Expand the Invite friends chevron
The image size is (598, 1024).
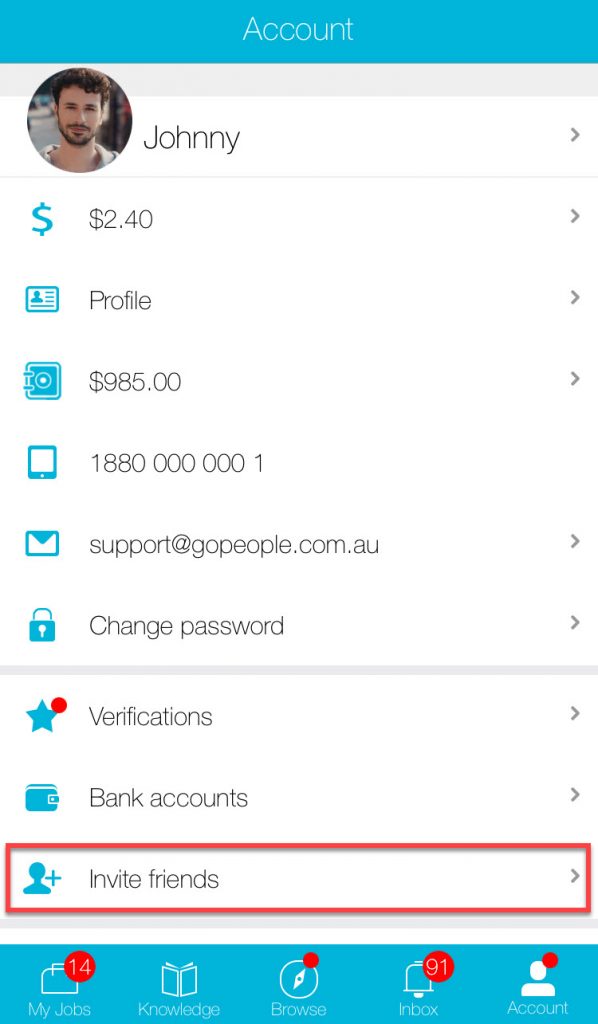point(574,876)
